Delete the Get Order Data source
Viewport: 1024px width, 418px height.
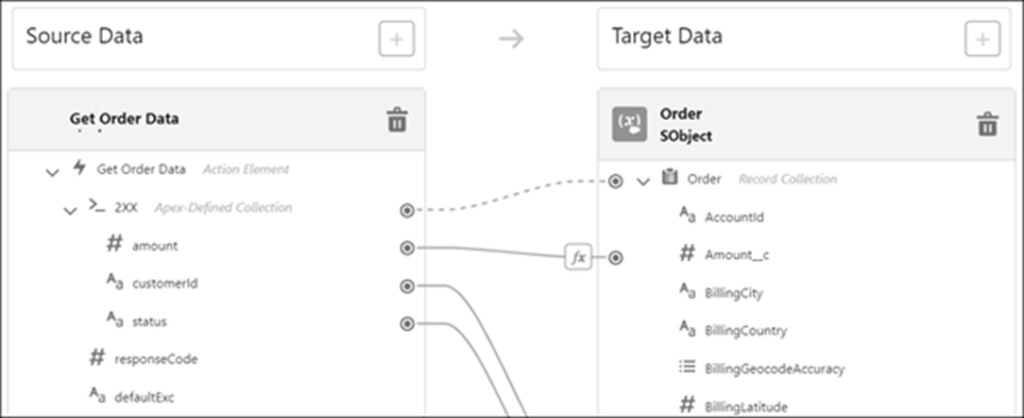tap(397, 120)
